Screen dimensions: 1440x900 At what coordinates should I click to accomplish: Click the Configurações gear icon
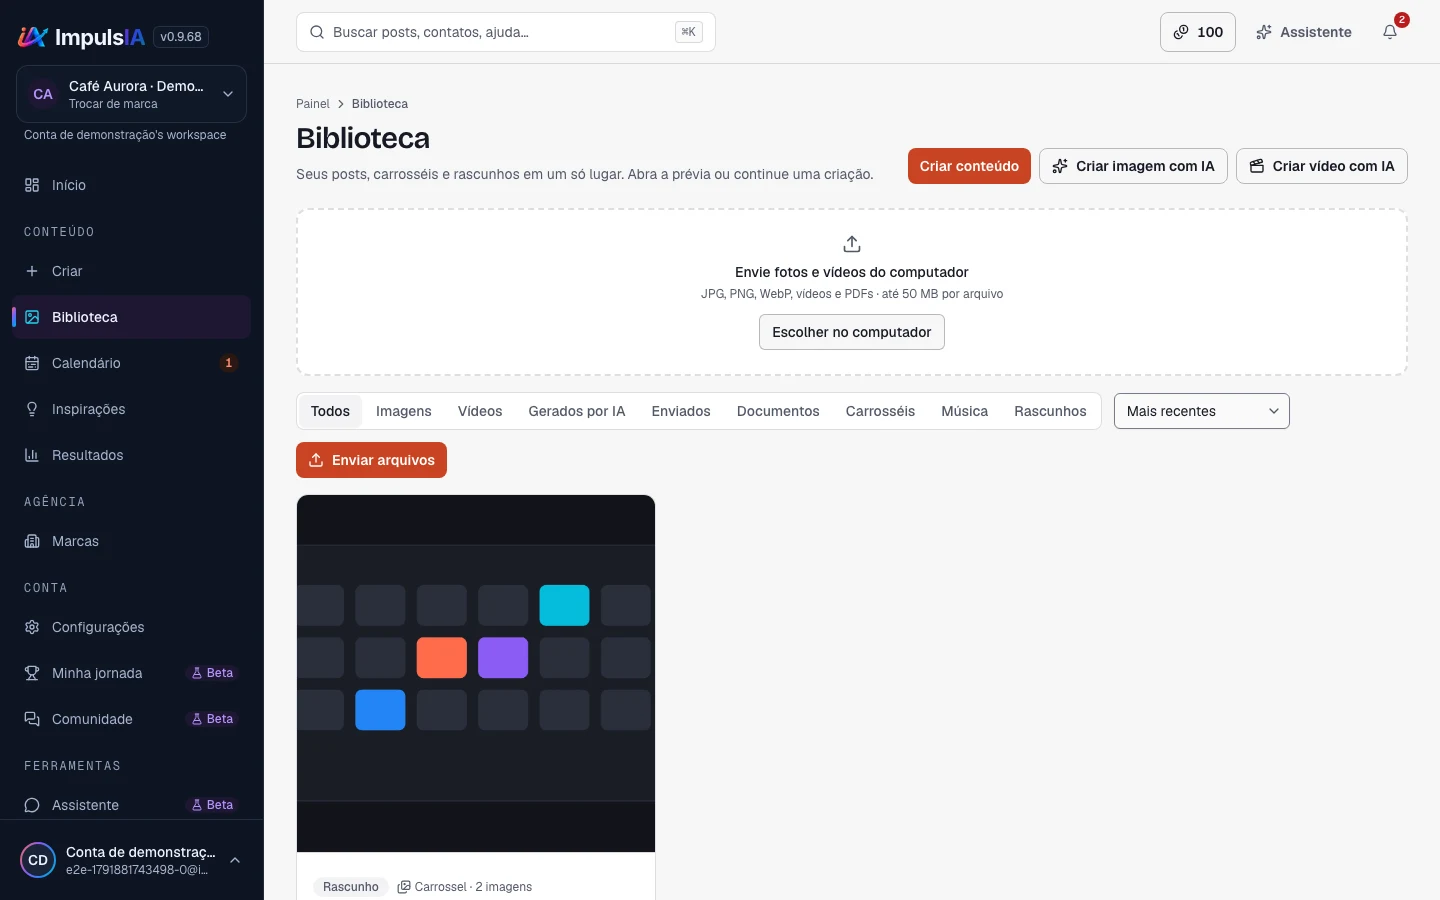32,627
